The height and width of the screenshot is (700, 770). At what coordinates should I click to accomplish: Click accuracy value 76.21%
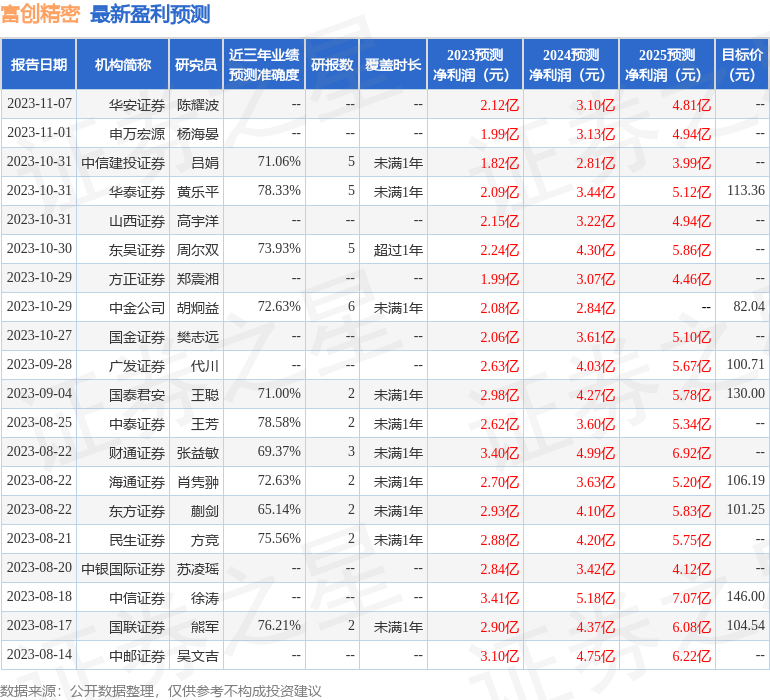[x=279, y=625]
